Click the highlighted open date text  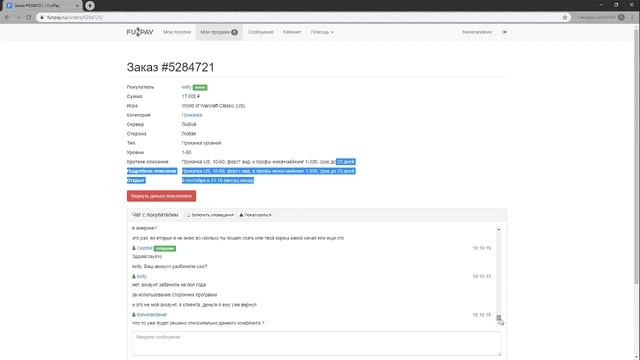(218, 180)
